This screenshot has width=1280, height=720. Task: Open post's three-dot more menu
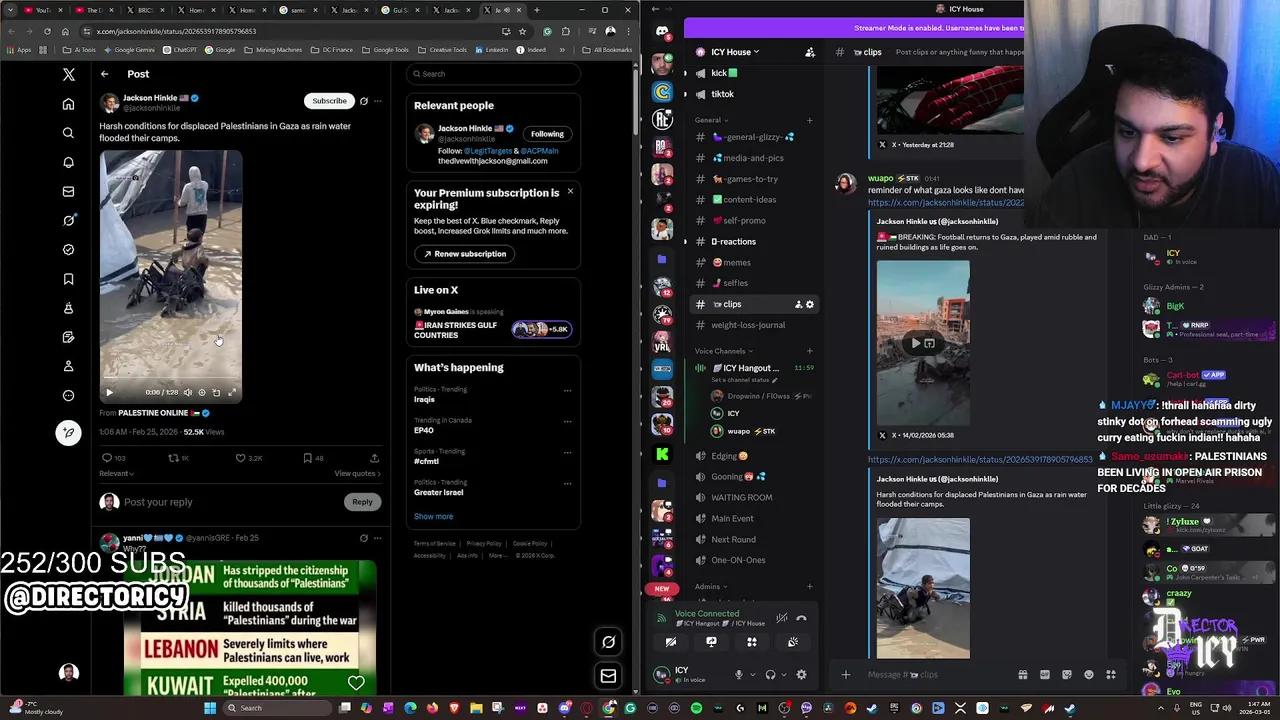[x=377, y=101]
